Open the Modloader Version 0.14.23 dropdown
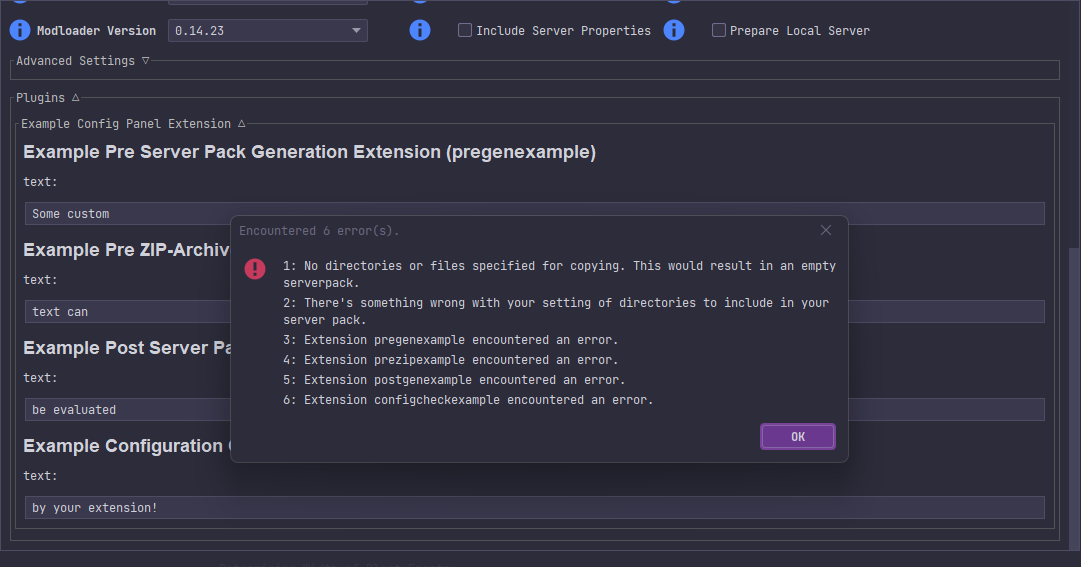 267,31
